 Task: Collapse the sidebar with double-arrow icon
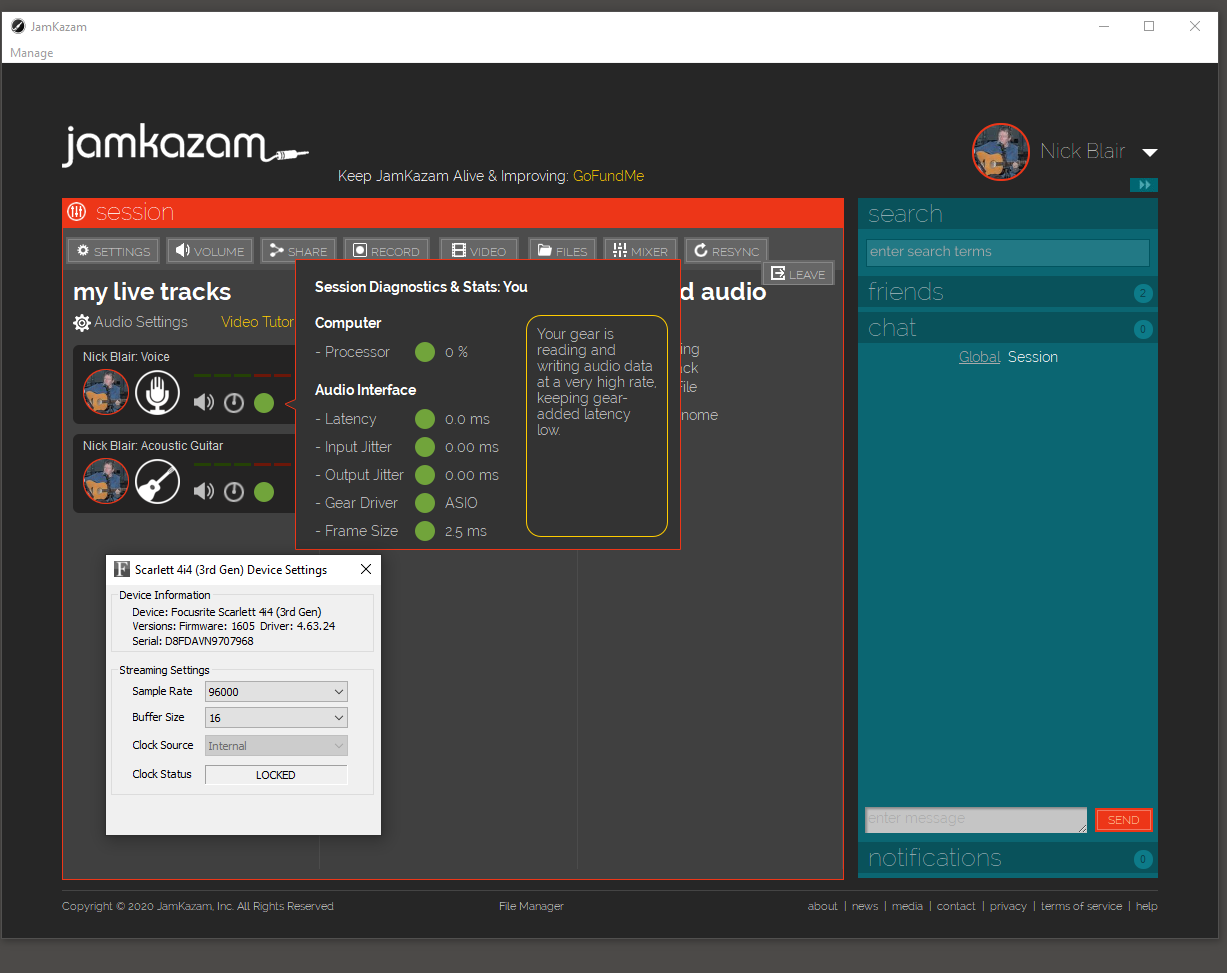point(1144,185)
